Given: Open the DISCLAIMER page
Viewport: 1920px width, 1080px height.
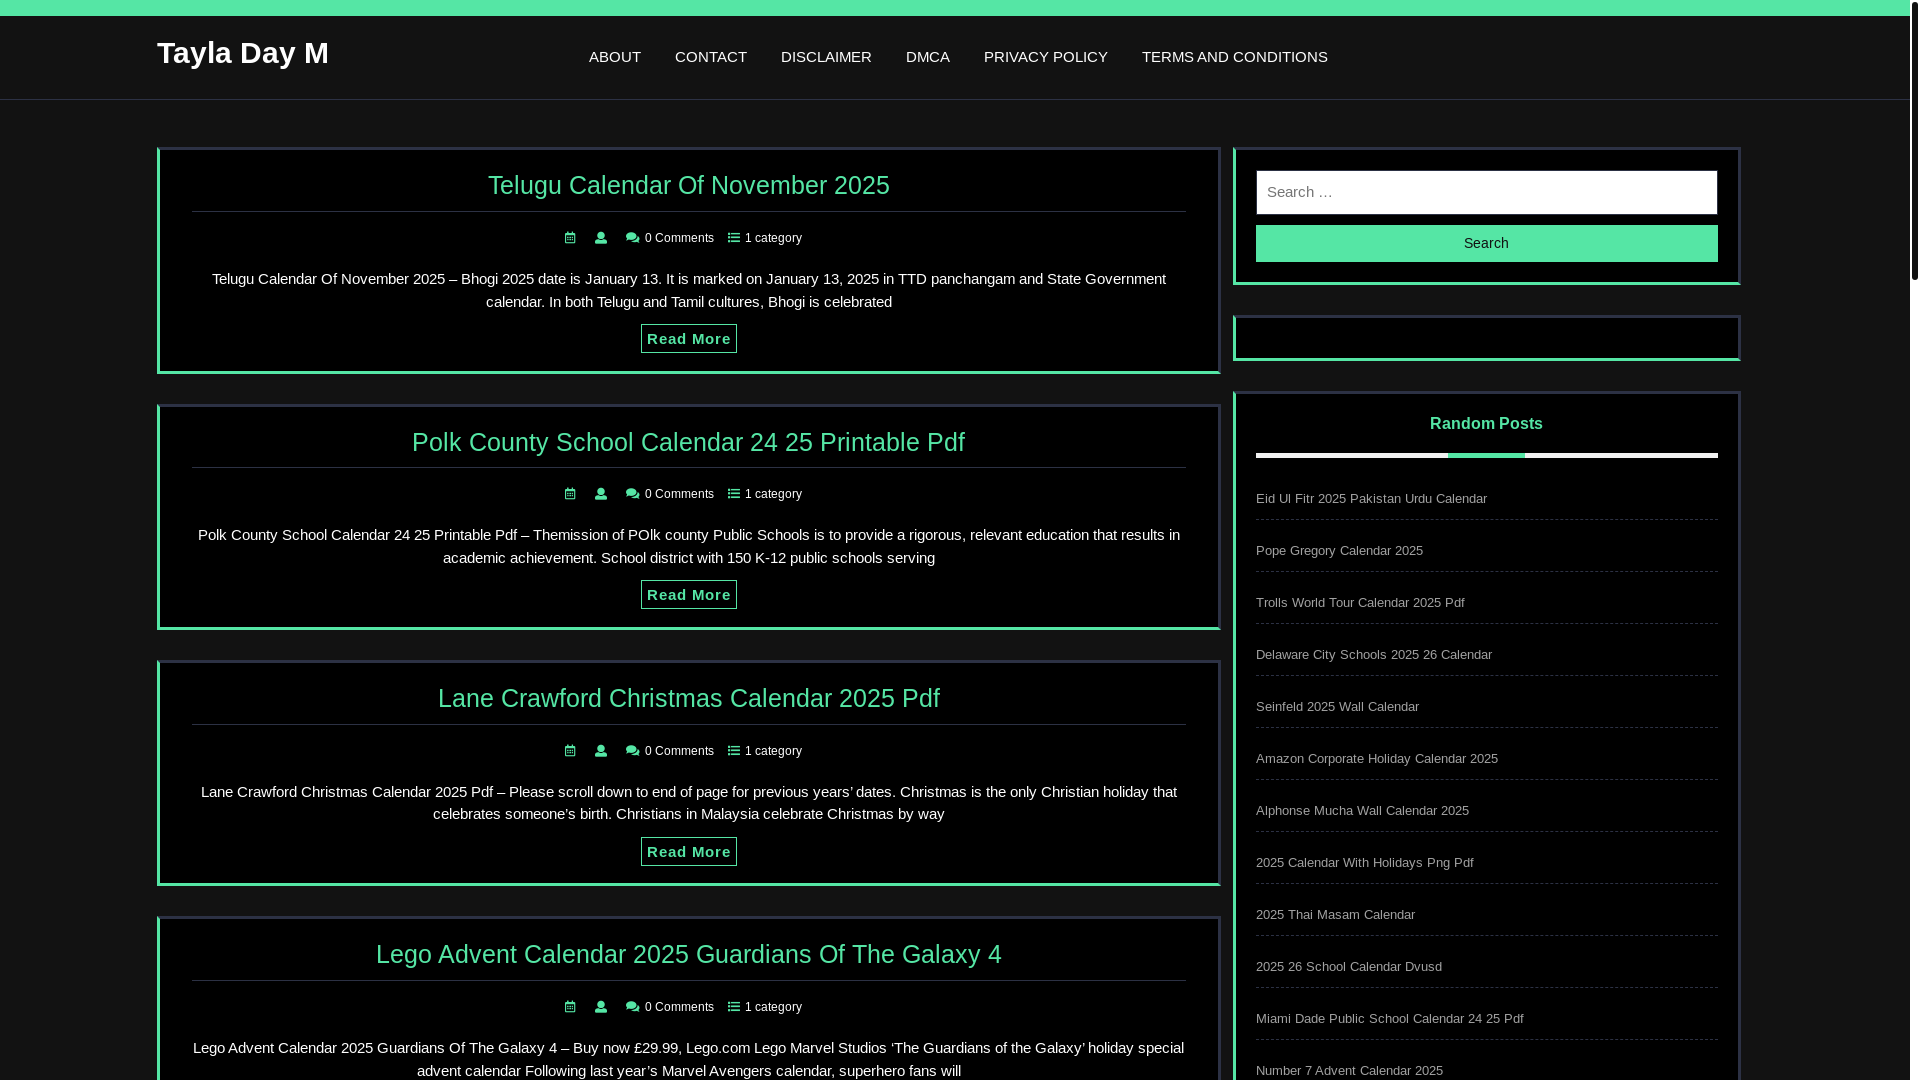Looking at the screenshot, I should click(x=826, y=57).
